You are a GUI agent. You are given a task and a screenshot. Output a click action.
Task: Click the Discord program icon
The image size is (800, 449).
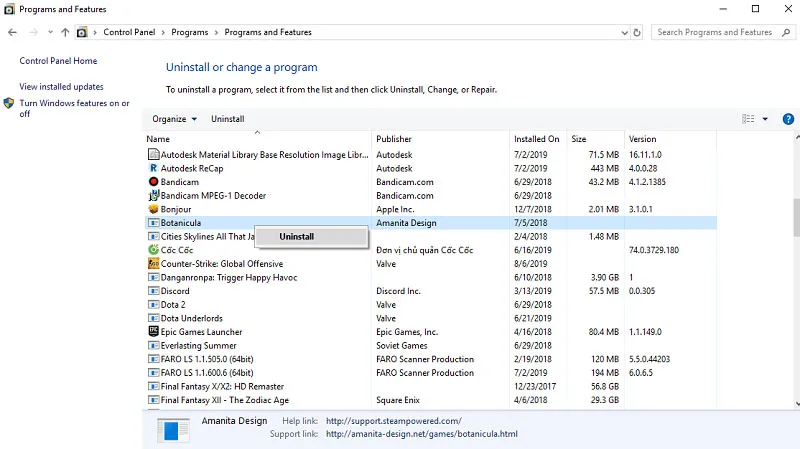[153, 291]
